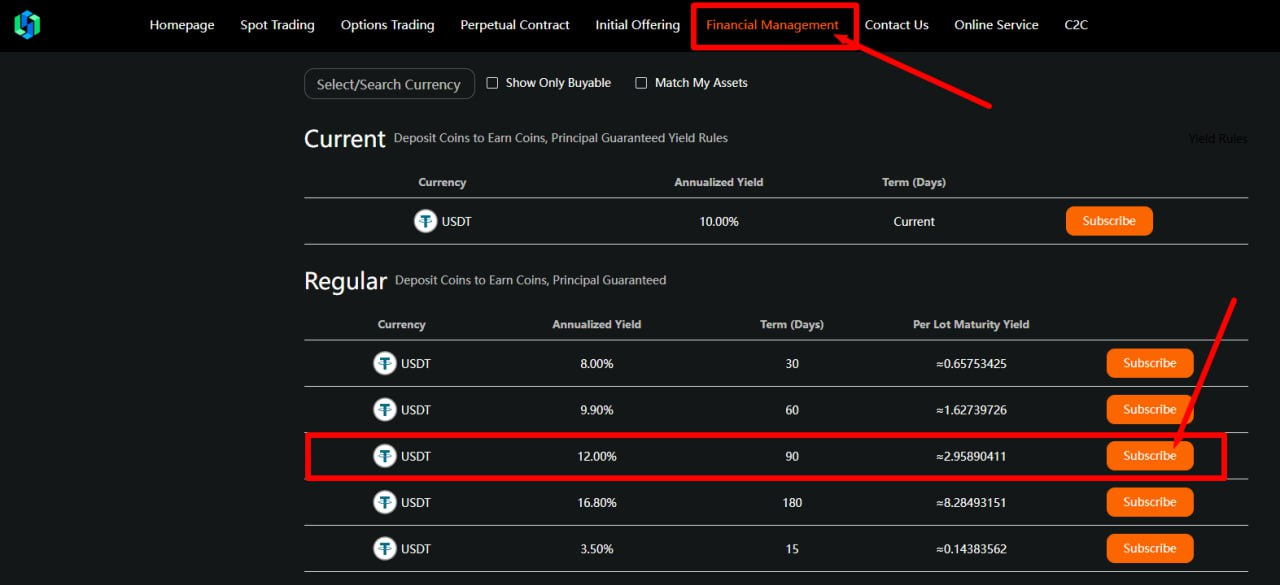This screenshot has width=1280, height=585.
Task: Click USDT icon in the 12.00% row
Action: click(x=385, y=456)
